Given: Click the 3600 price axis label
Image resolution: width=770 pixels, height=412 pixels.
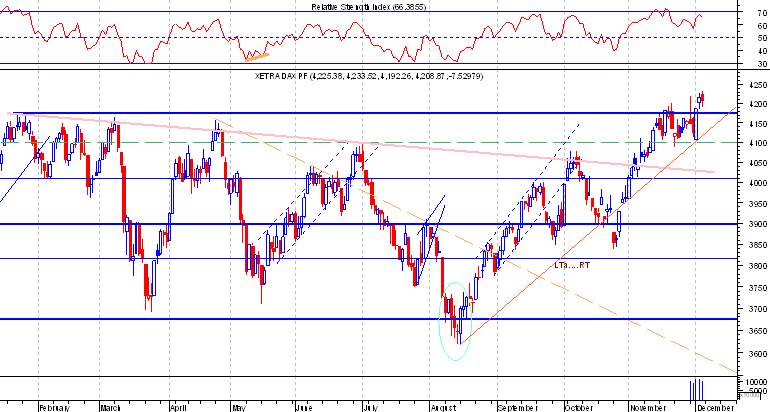Looking at the screenshot, I should [758, 354].
